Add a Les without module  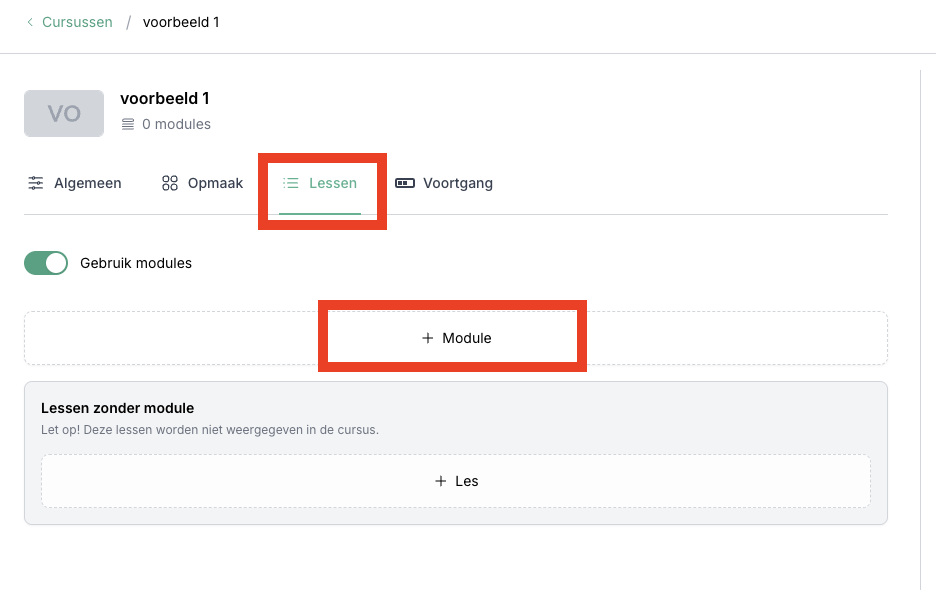click(x=466, y=481)
